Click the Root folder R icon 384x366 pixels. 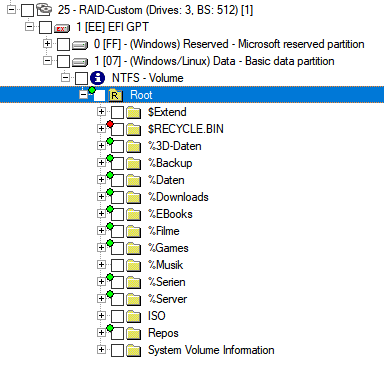pyautogui.click(x=115, y=96)
